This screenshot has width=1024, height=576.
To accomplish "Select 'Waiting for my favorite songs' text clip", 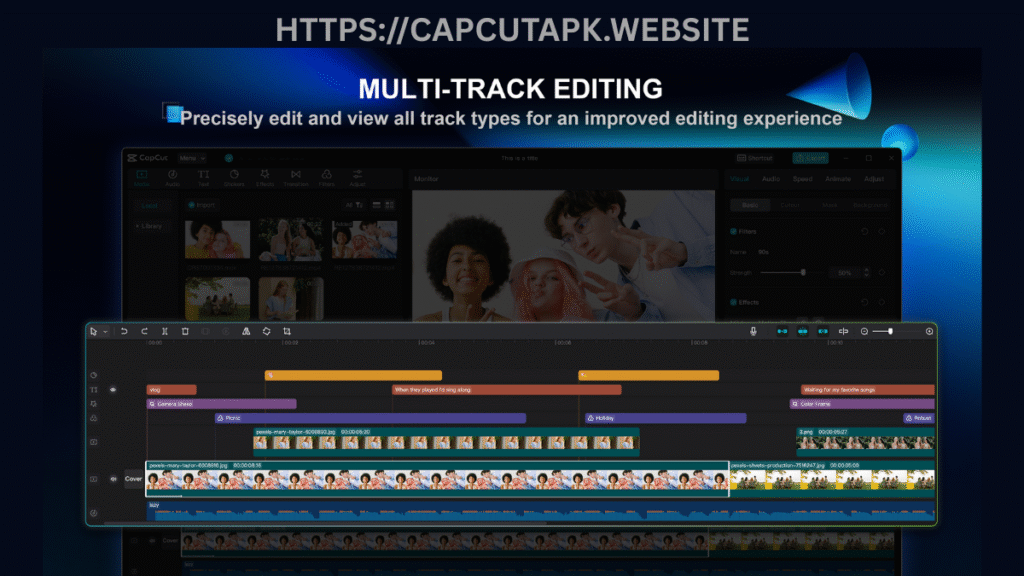I will [x=867, y=390].
